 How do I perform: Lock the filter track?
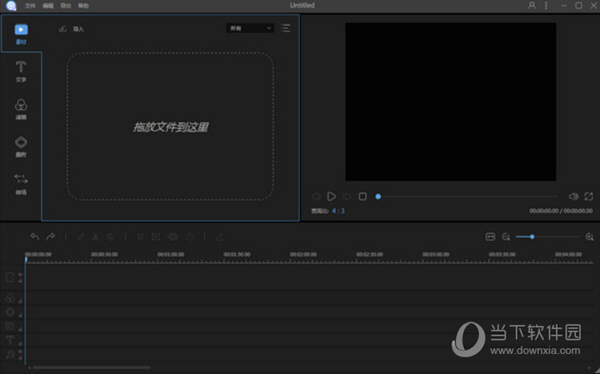click(x=20, y=301)
